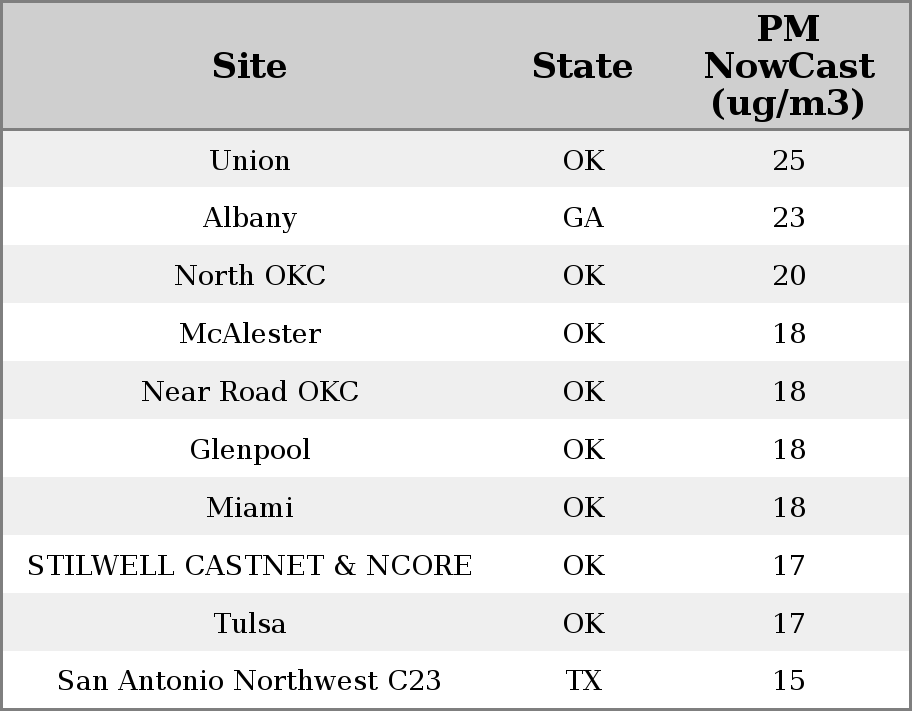Click the GA state cell for Albany
The width and height of the screenshot is (912, 711).
click(583, 218)
